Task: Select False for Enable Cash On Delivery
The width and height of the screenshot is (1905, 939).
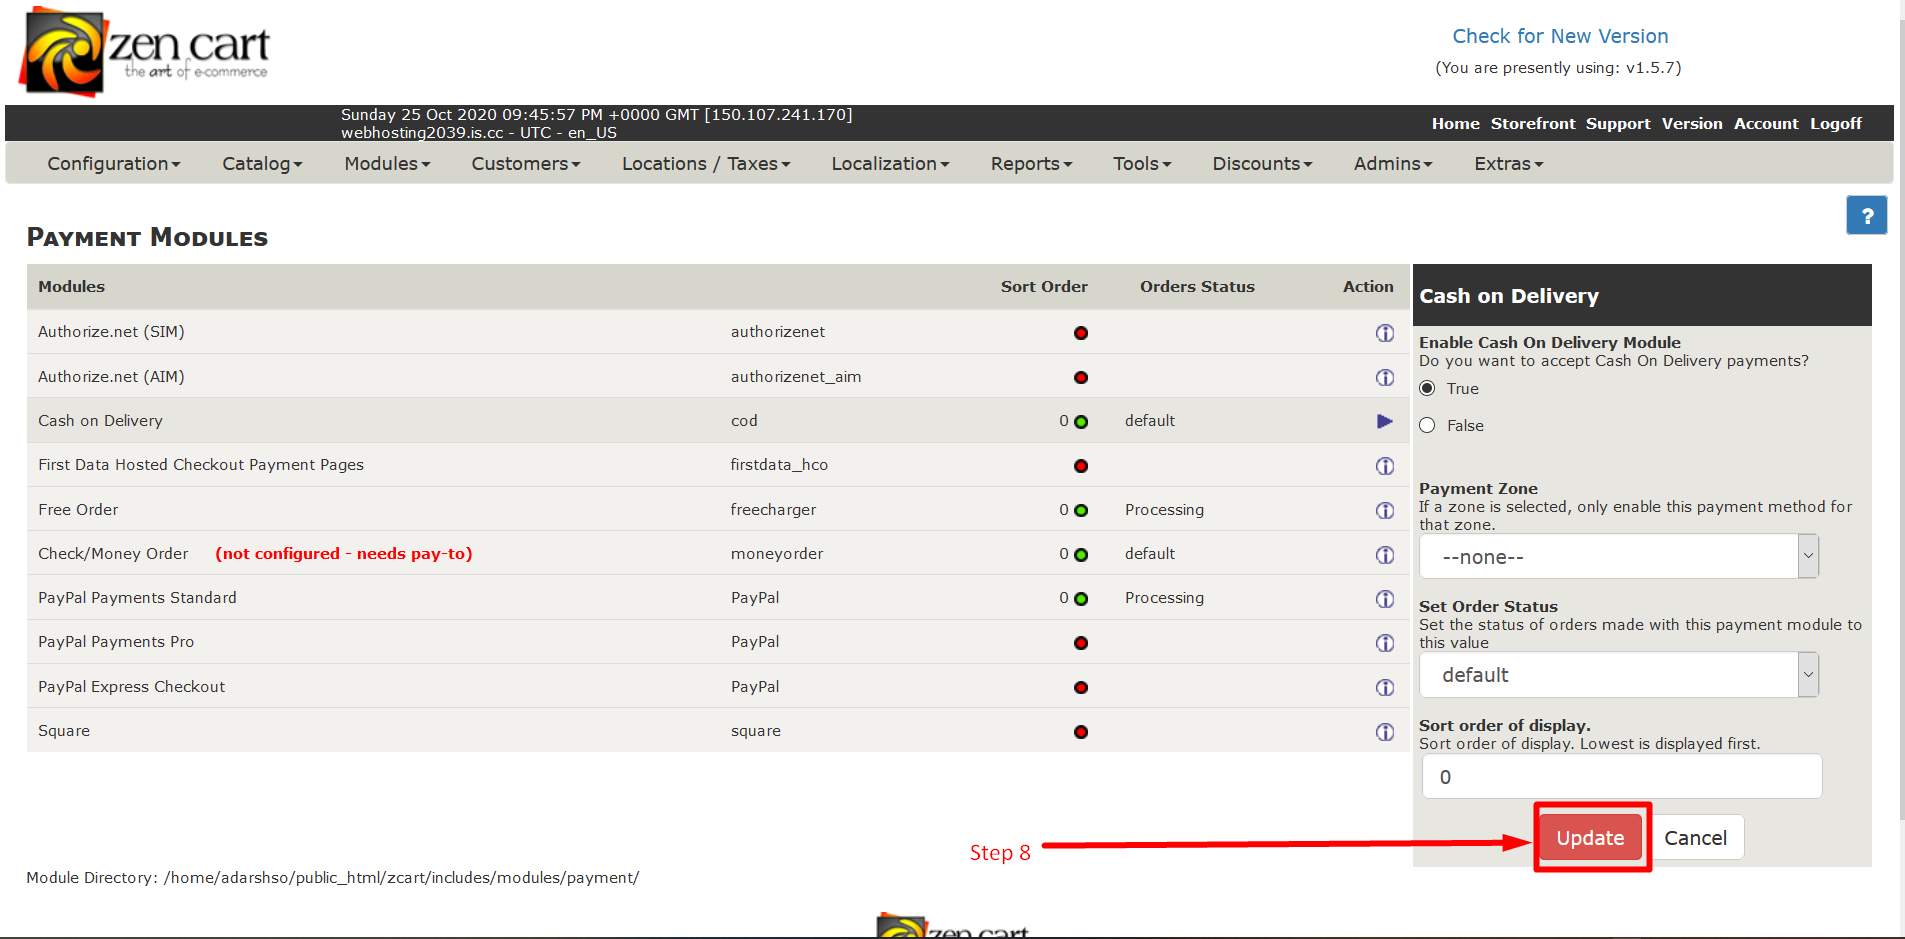Action: pos(1427,425)
